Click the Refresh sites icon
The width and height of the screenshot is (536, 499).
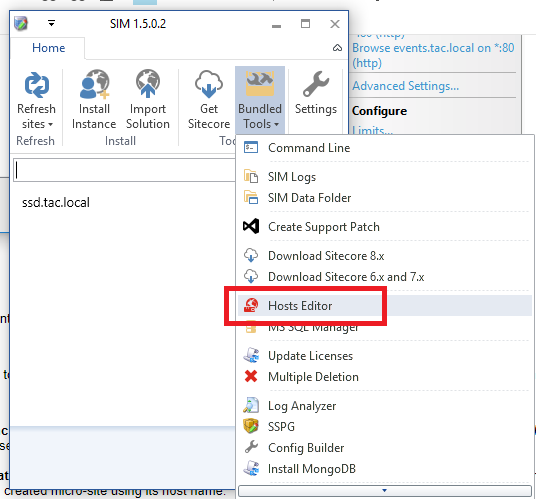pos(37,85)
